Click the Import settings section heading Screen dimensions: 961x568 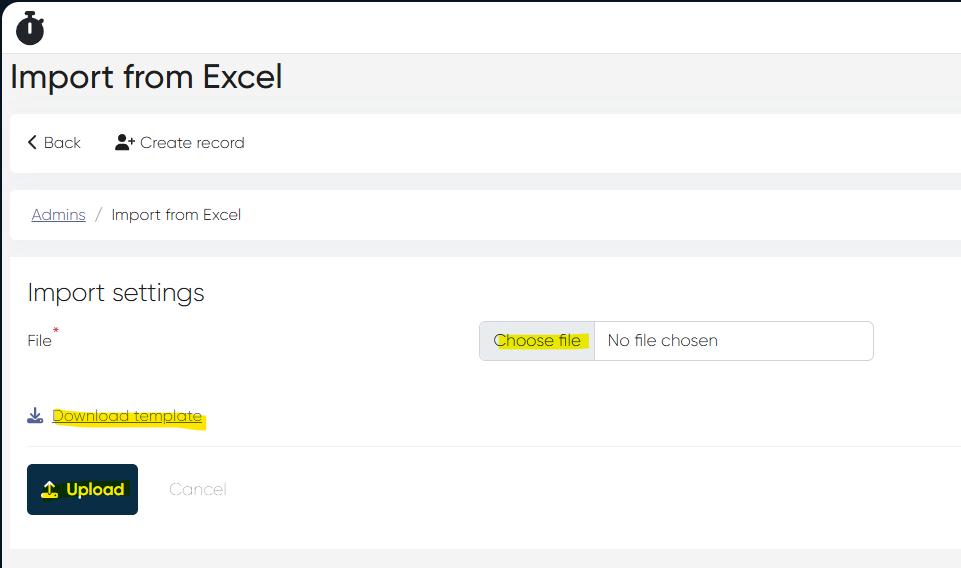point(116,293)
